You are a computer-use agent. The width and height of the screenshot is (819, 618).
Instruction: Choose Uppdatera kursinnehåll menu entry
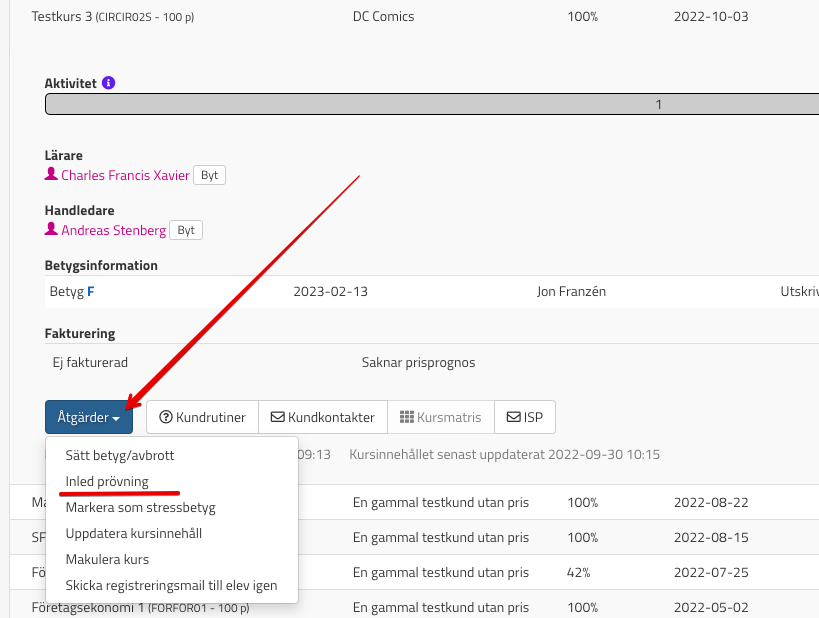click(133, 533)
